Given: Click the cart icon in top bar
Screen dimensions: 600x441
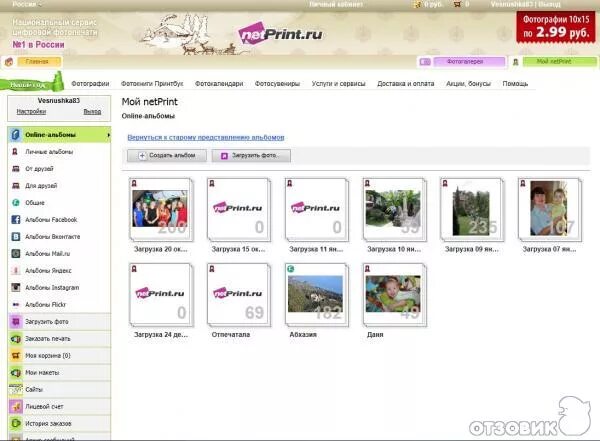Looking at the screenshot, I should tap(457, 4).
